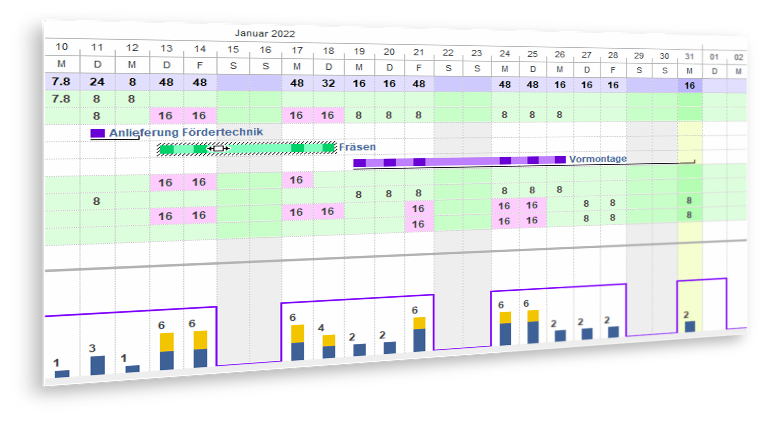Select day 21 in the date header
The width and height of the screenshot is (764, 424).
pyautogui.click(x=419, y=52)
